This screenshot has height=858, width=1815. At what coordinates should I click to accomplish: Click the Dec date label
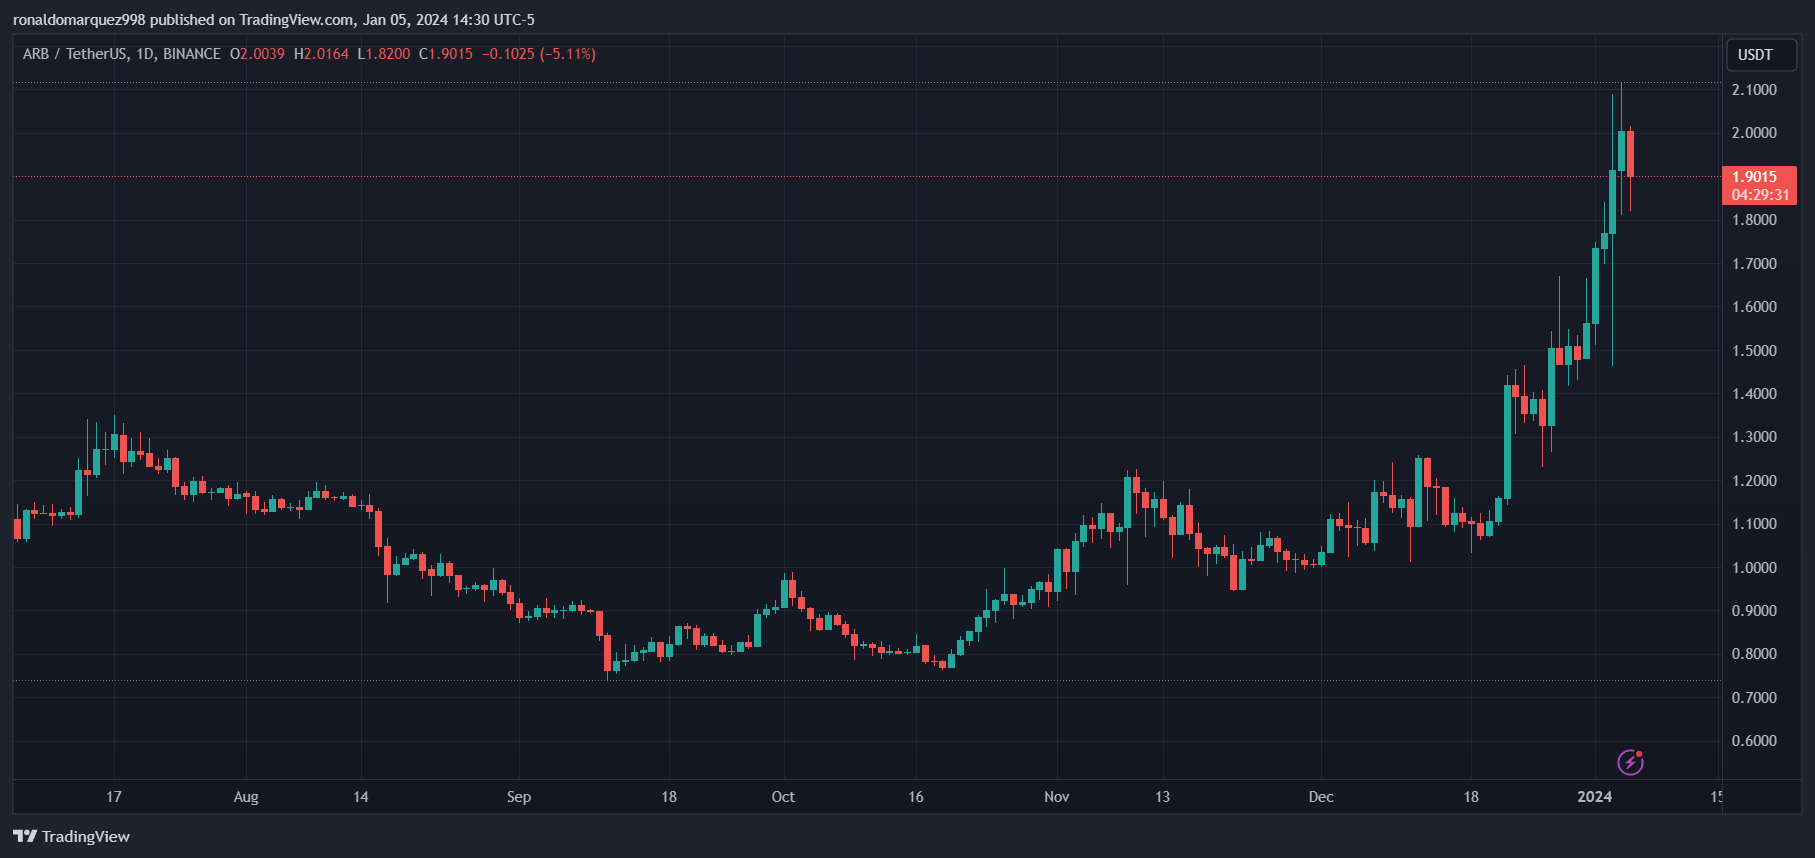(1321, 797)
